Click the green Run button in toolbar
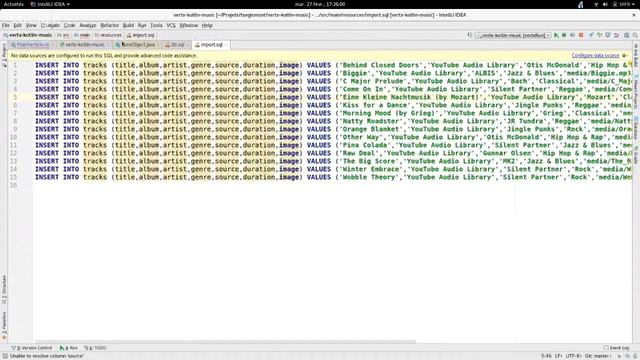Viewport: 640px width, 360px height. click(x=556, y=36)
